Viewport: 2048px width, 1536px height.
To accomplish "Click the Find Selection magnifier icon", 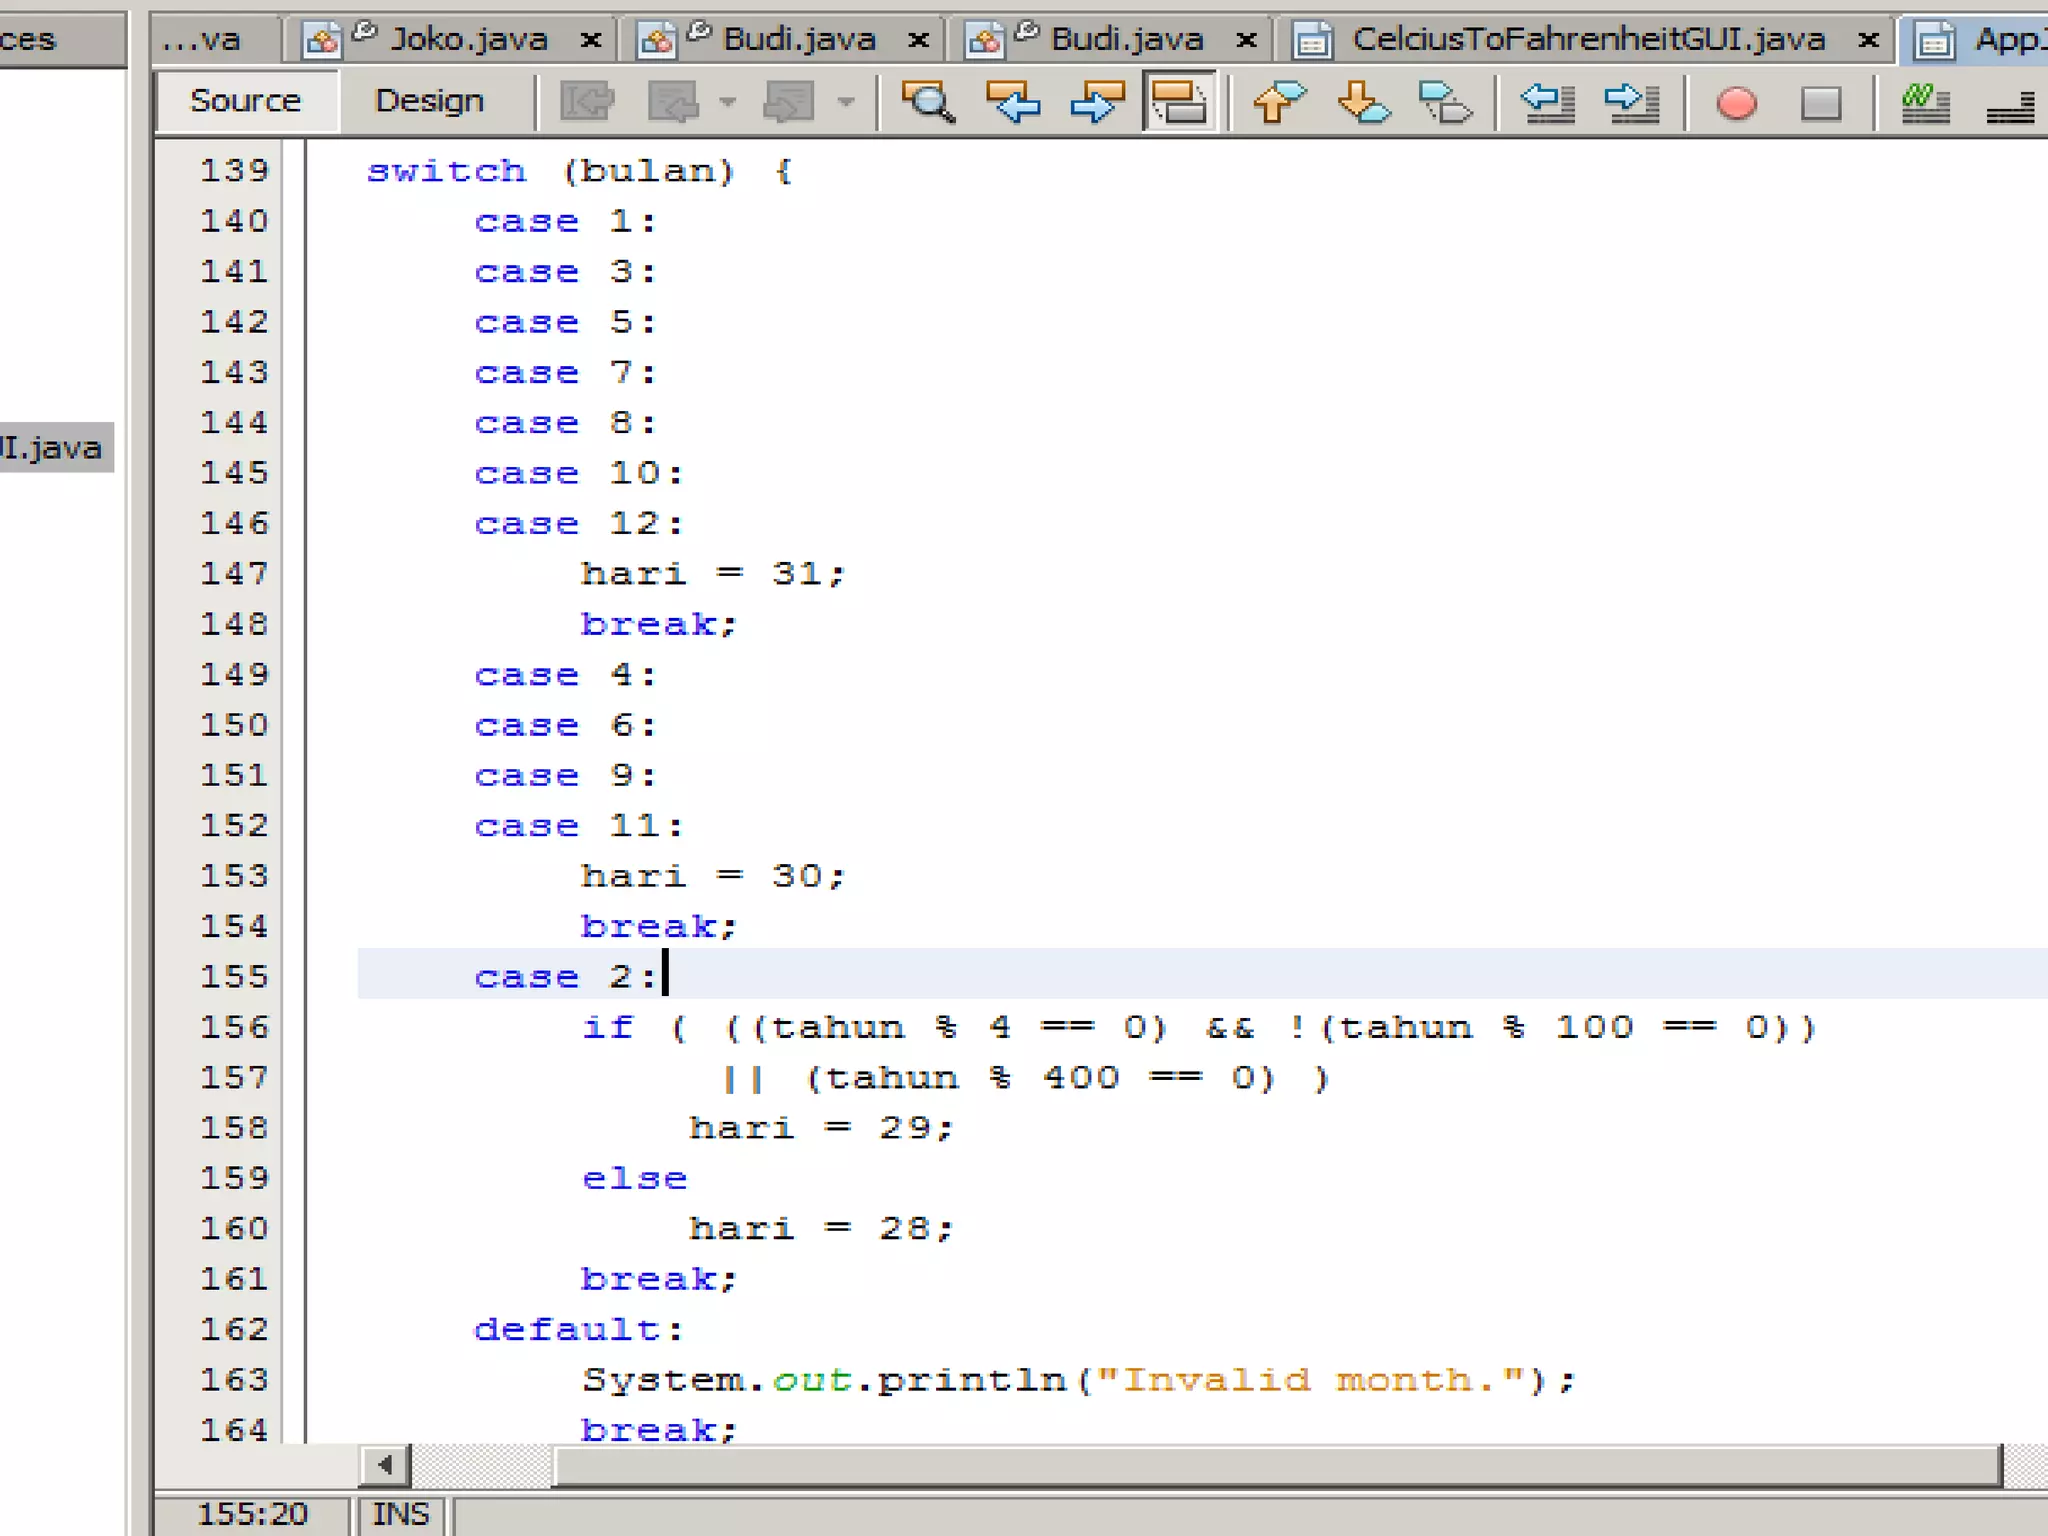I will (x=928, y=102).
